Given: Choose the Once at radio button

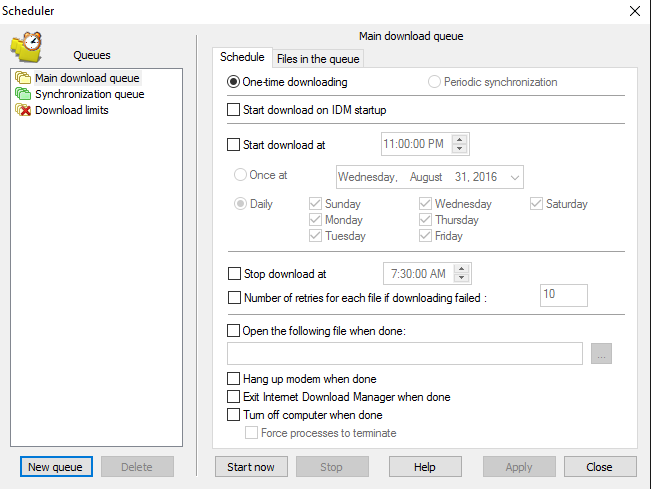Looking at the screenshot, I should 240,175.
